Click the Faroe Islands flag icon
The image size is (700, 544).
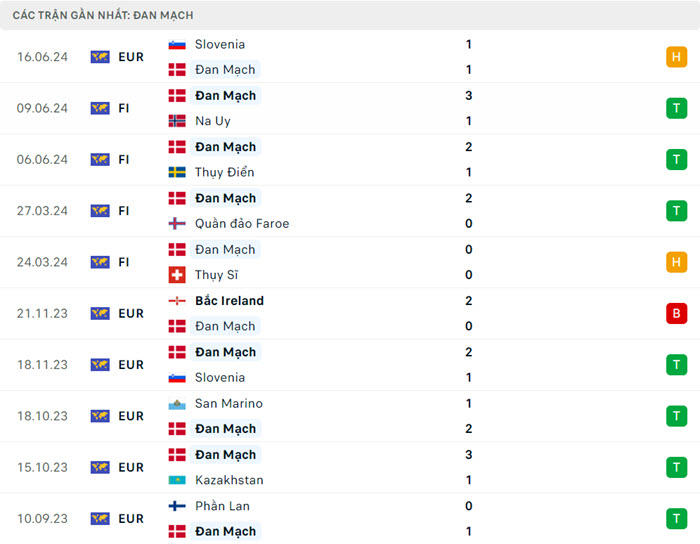177,223
